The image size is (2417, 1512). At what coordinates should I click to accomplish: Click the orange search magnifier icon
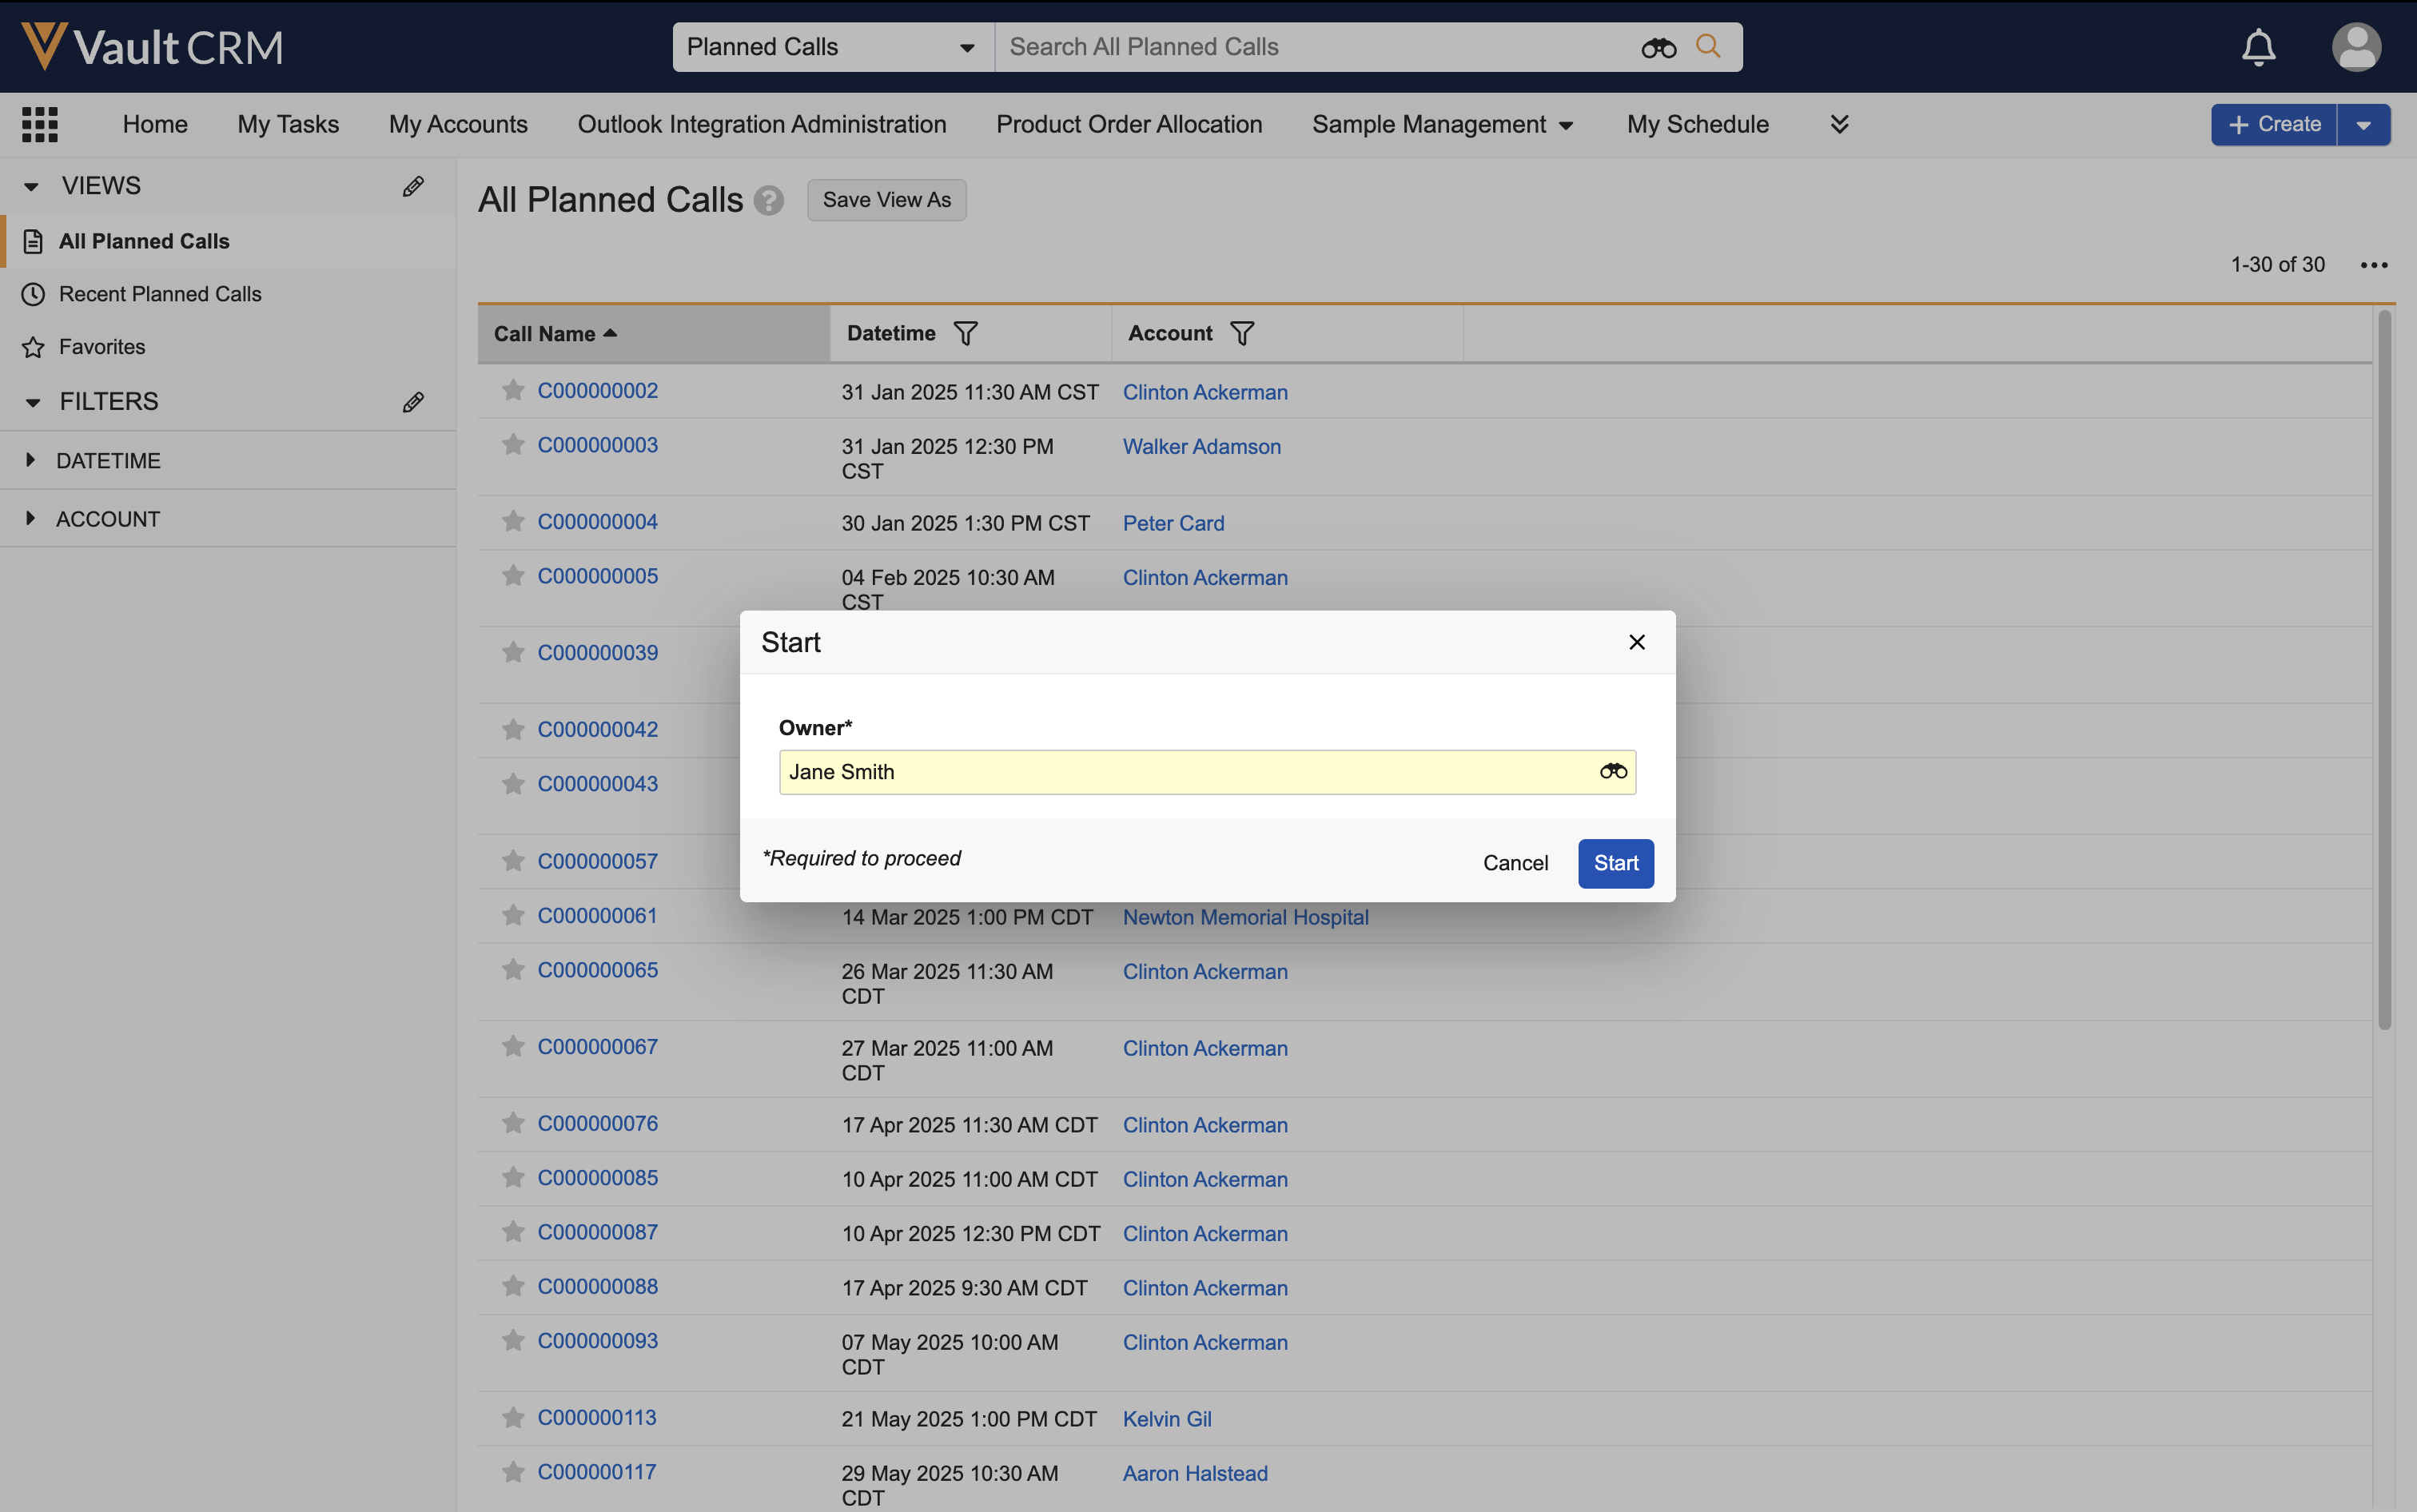pos(1708,46)
